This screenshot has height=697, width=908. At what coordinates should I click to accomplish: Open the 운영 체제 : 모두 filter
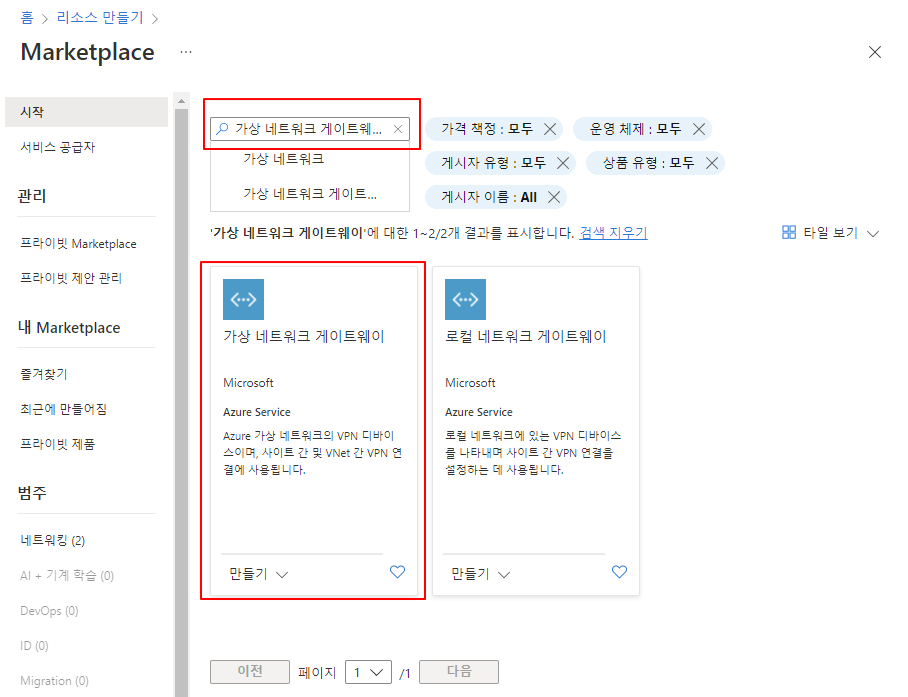pos(635,129)
